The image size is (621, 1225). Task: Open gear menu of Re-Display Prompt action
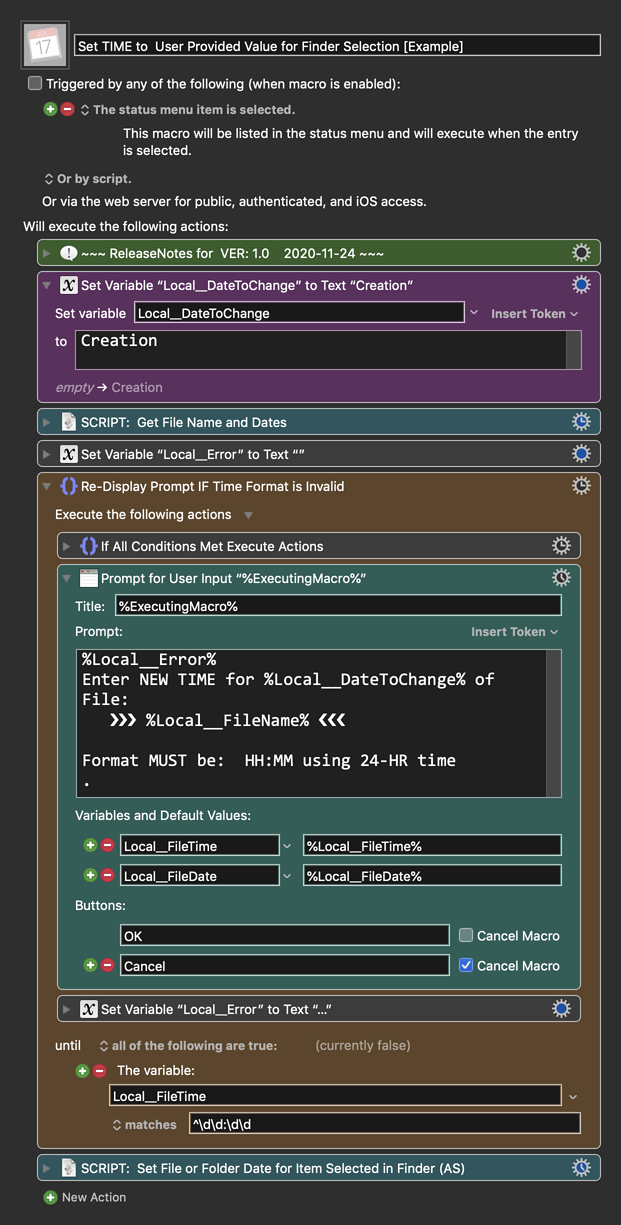pyautogui.click(x=580, y=486)
